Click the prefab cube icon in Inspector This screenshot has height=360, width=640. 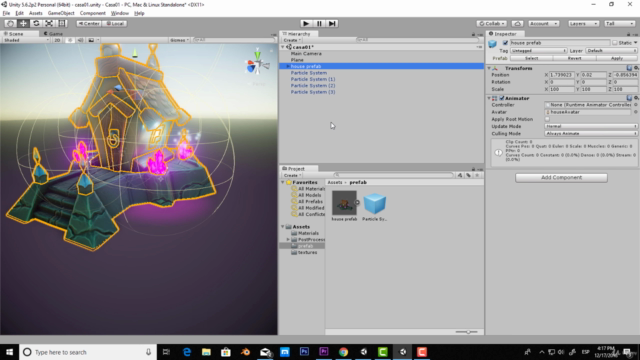tap(493, 43)
